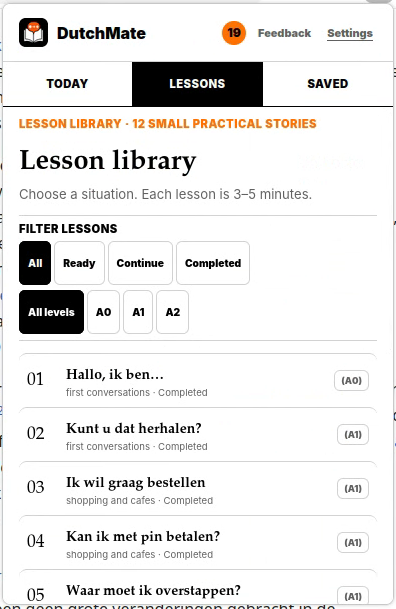
Task: Filter lessons by Ready status
Action: click(79, 263)
